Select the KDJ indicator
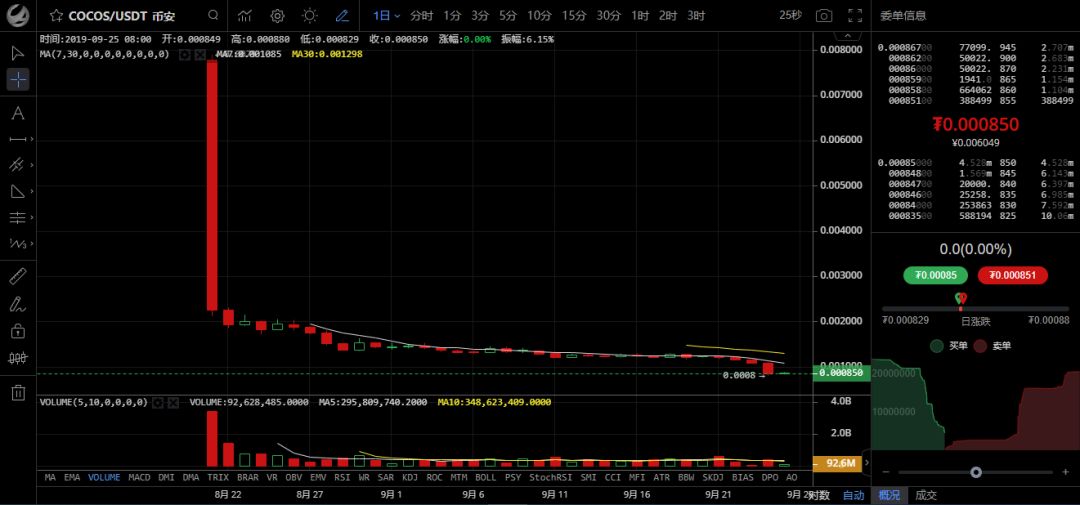The image size is (1080, 505). pyautogui.click(x=410, y=477)
